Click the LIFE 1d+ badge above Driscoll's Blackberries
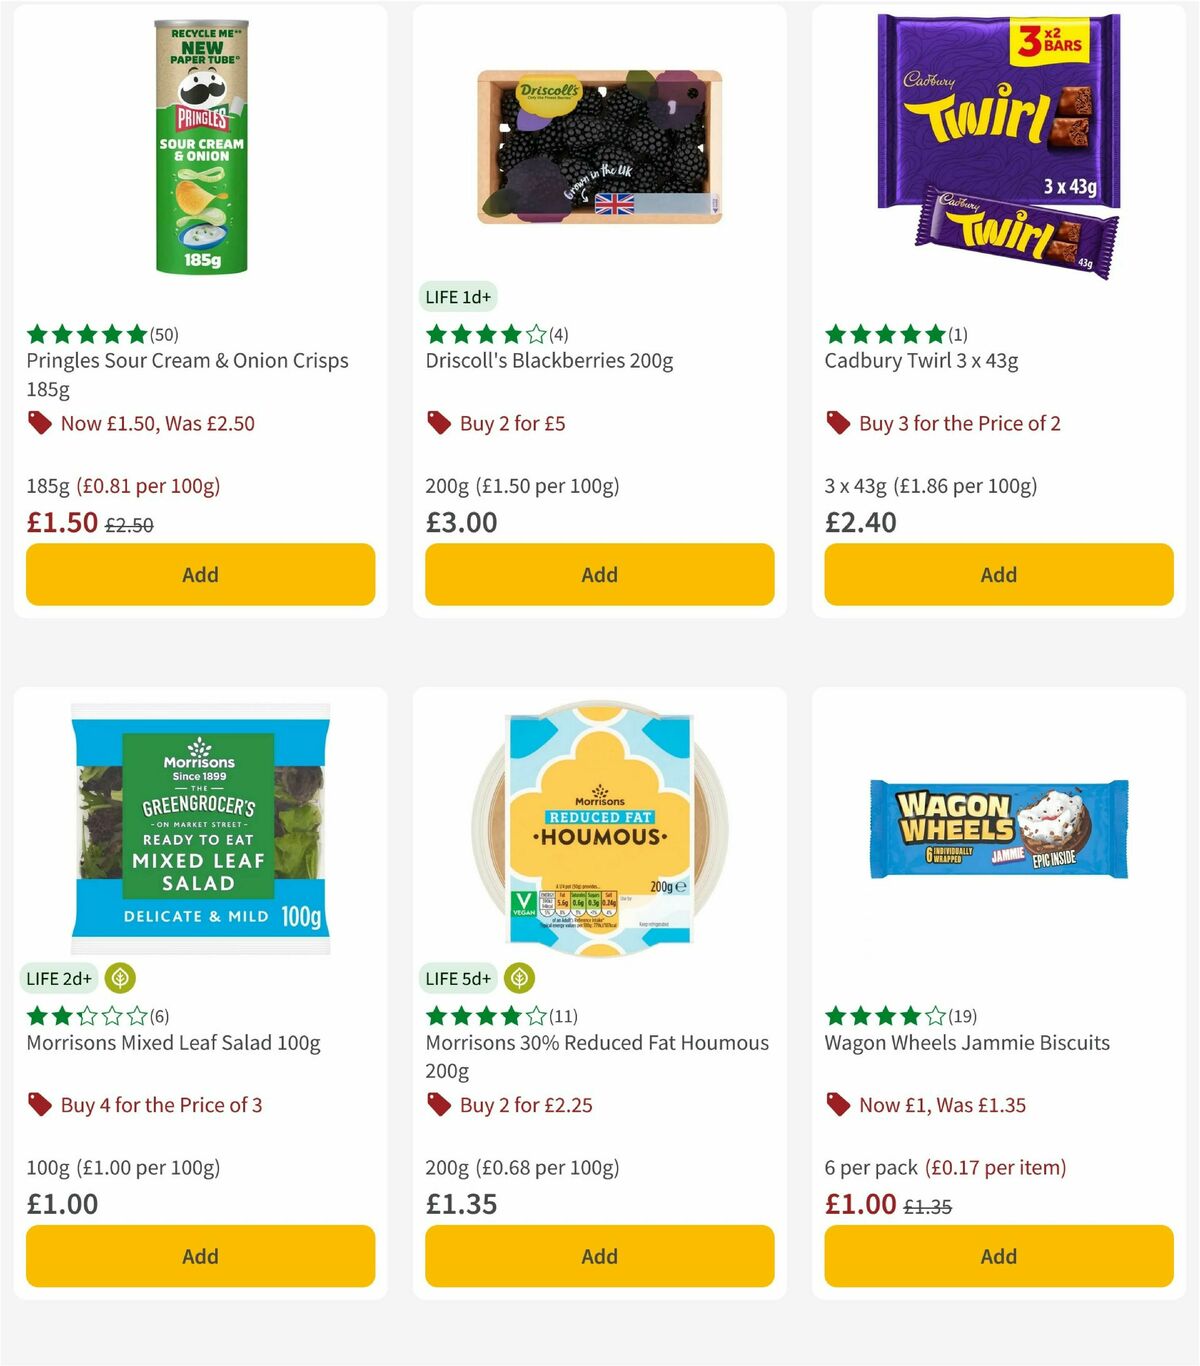 (x=459, y=297)
